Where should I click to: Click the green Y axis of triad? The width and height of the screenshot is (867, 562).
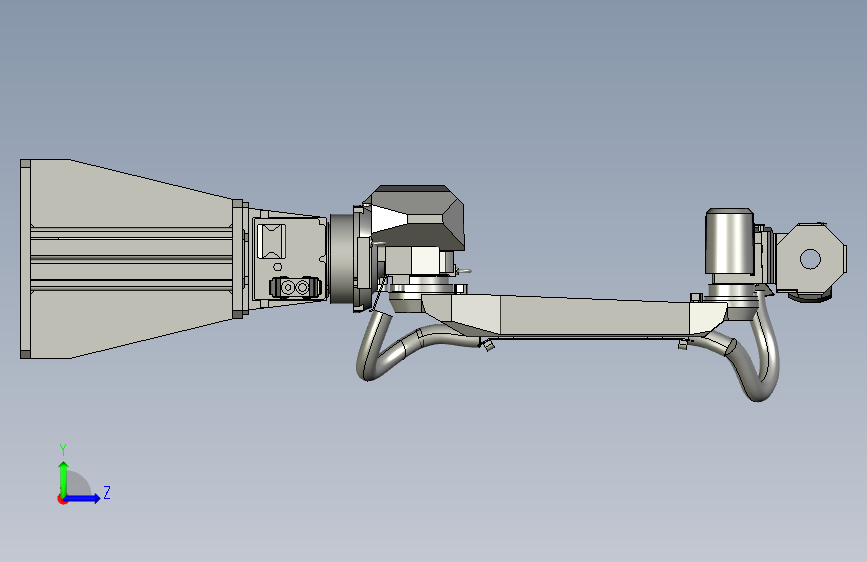pos(63,478)
